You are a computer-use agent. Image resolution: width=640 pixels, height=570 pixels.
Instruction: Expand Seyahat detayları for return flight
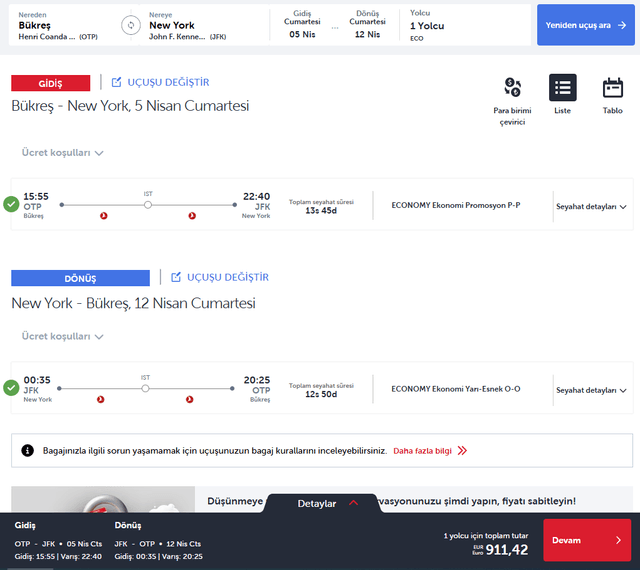pyautogui.click(x=591, y=390)
